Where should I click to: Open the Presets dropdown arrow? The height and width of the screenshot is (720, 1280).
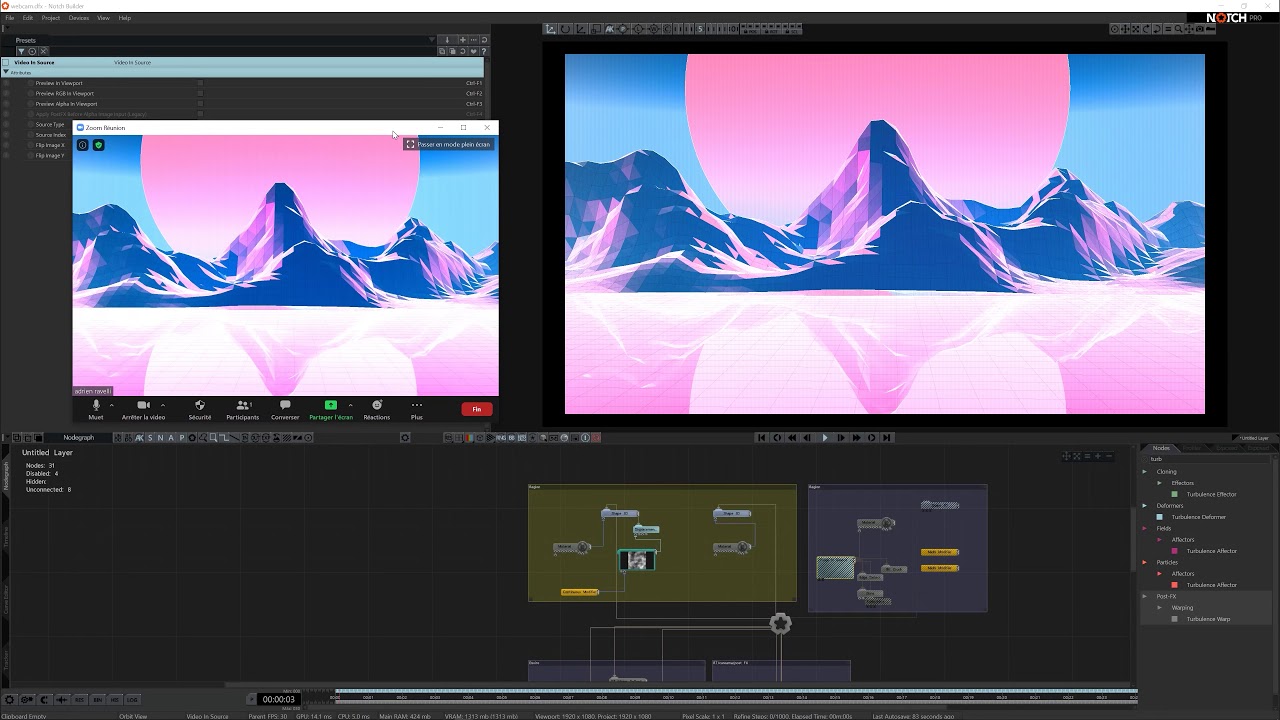(432, 40)
